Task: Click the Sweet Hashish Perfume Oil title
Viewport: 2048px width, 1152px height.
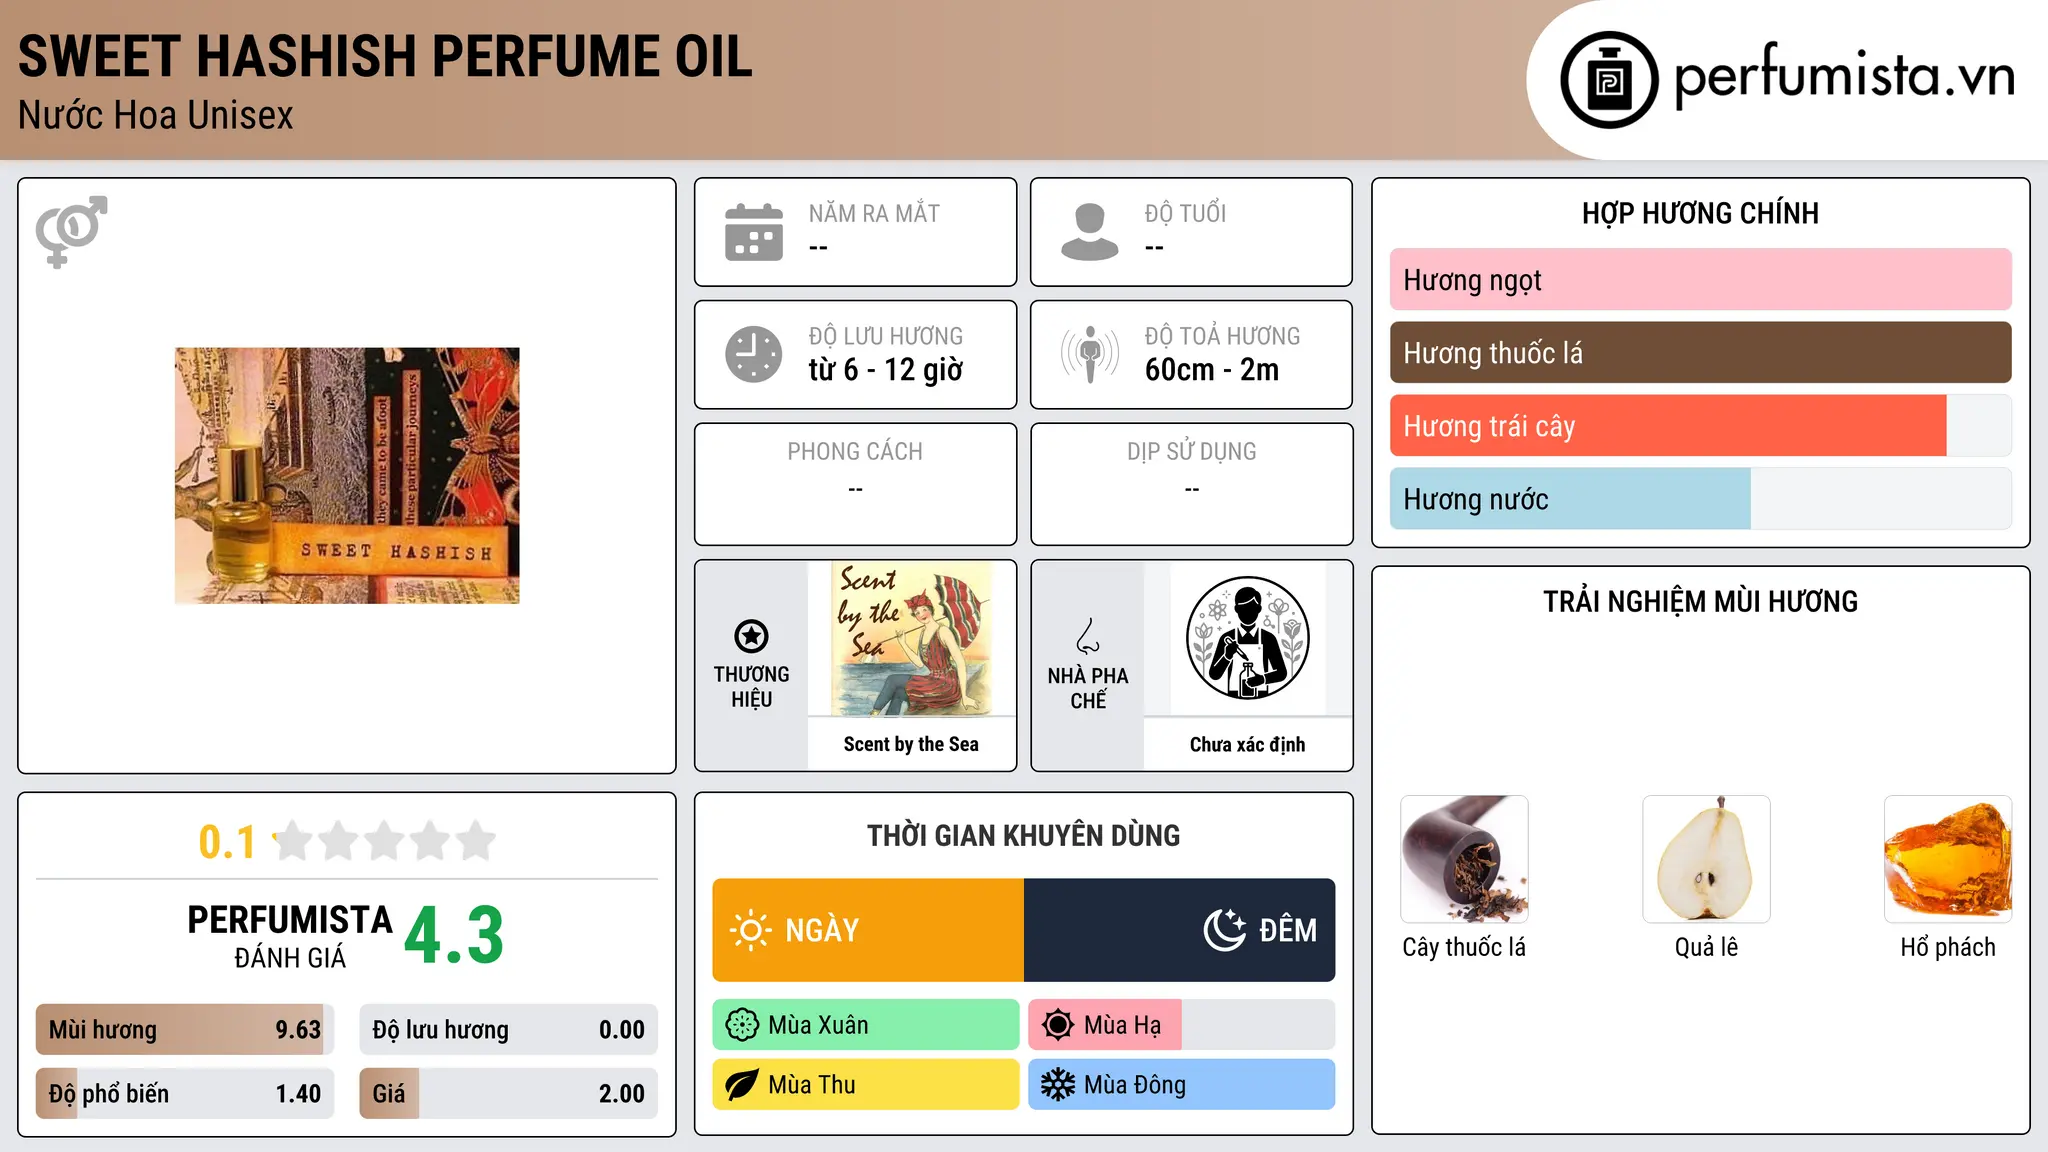Action: [x=386, y=56]
